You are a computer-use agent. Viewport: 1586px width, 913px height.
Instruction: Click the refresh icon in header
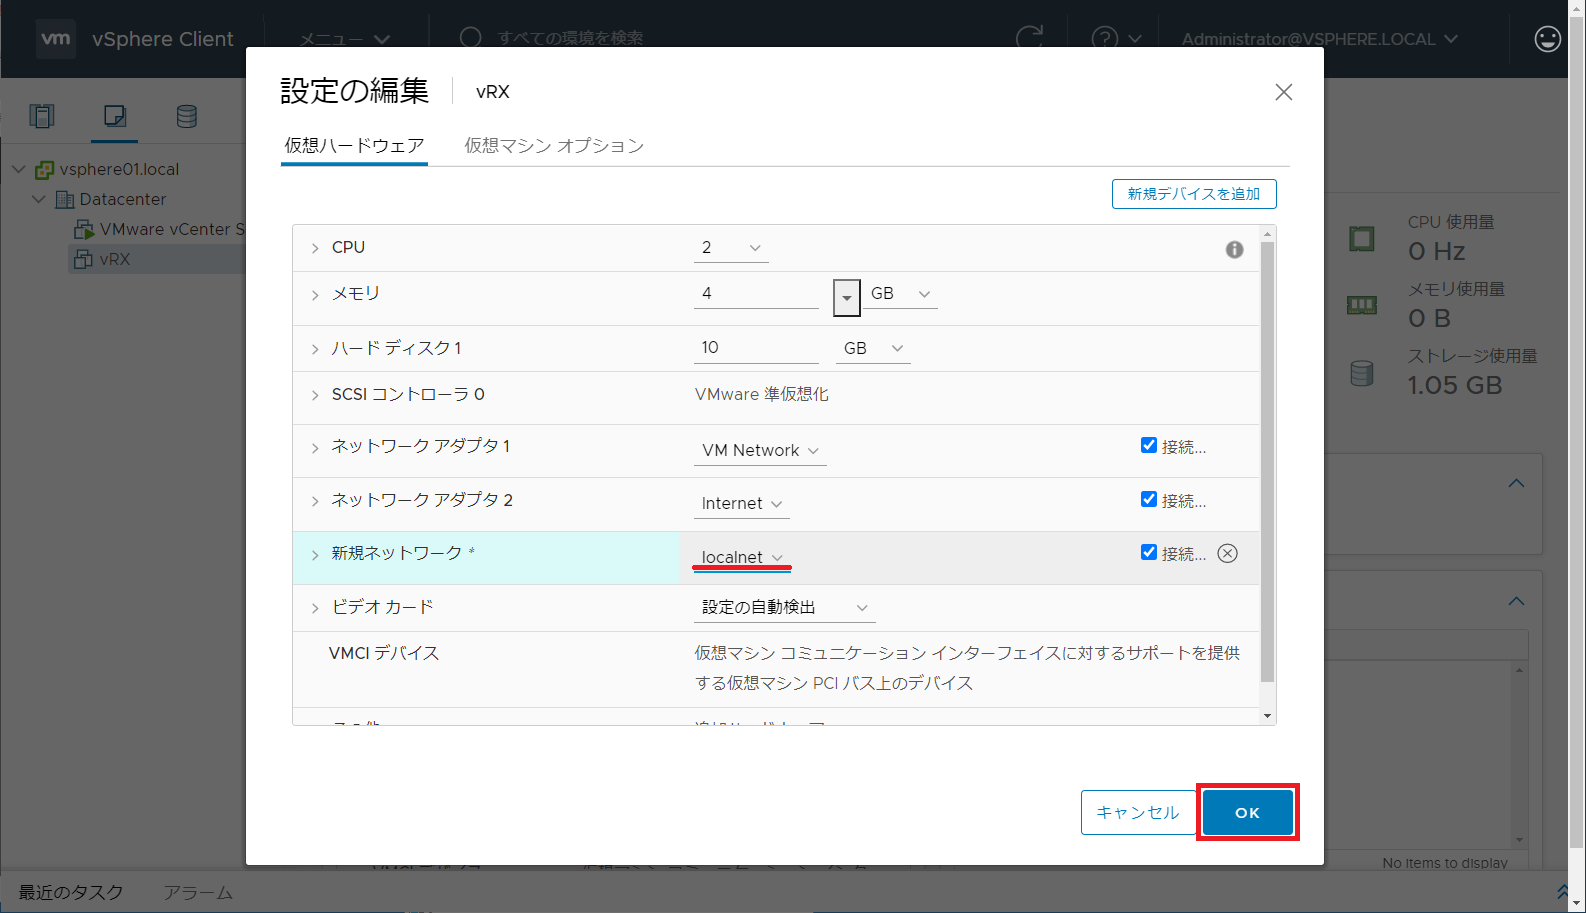point(1029,38)
